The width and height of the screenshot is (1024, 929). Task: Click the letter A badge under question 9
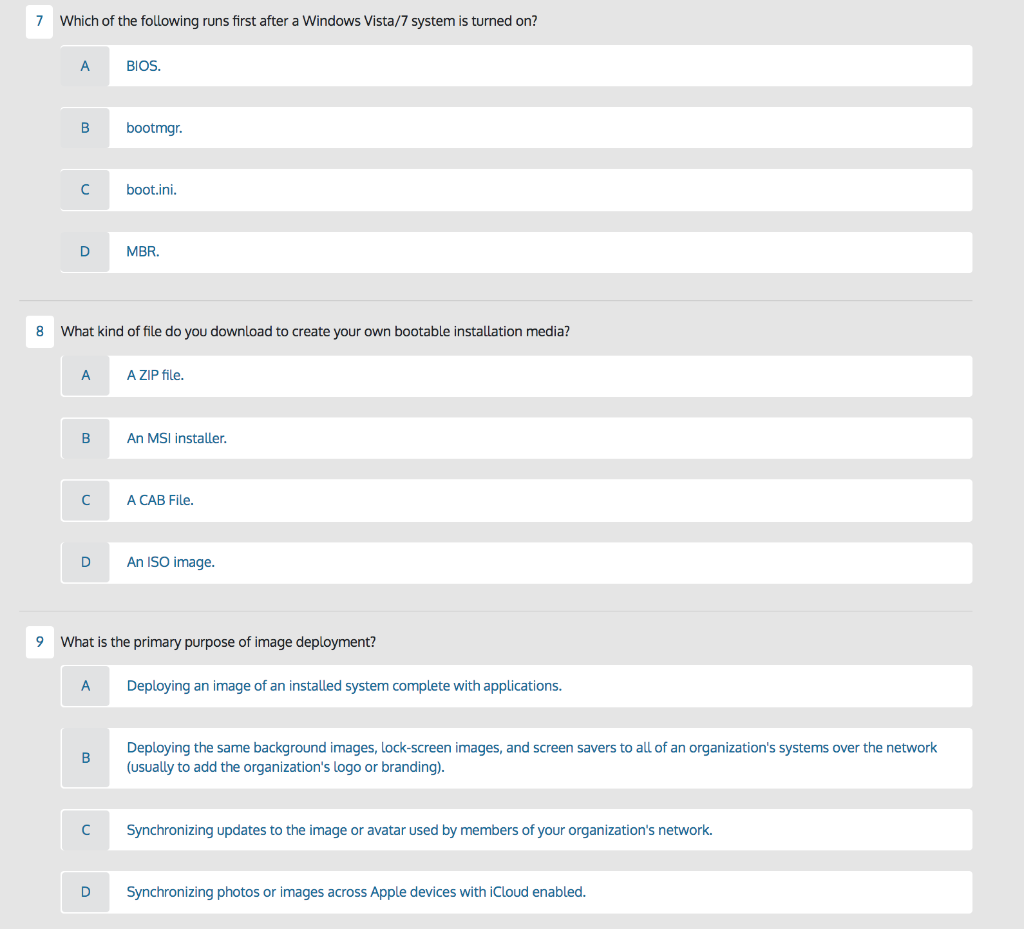click(85, 686)
